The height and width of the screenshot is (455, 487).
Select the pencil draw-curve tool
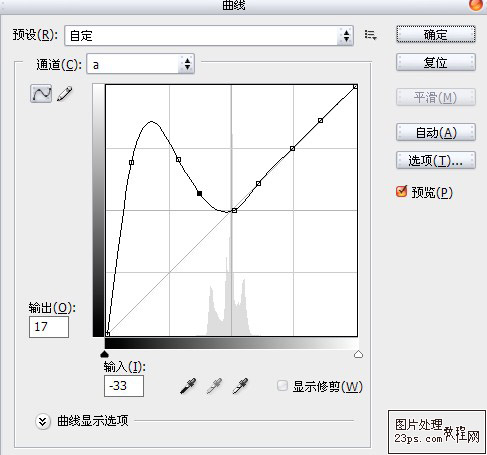tap(65, 94)
